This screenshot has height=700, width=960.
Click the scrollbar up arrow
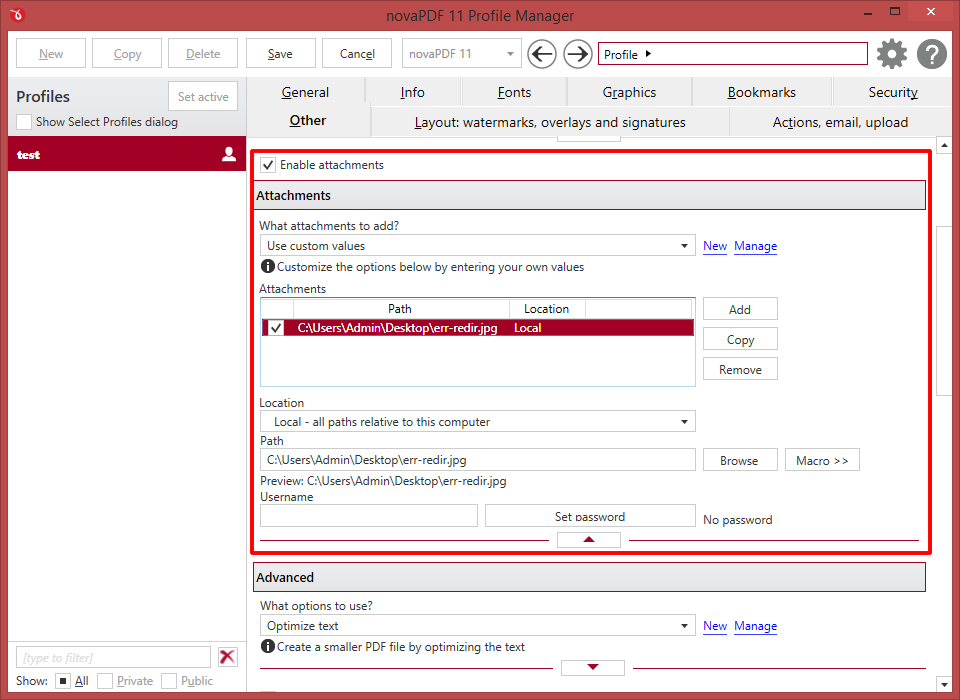click(943, 145)
